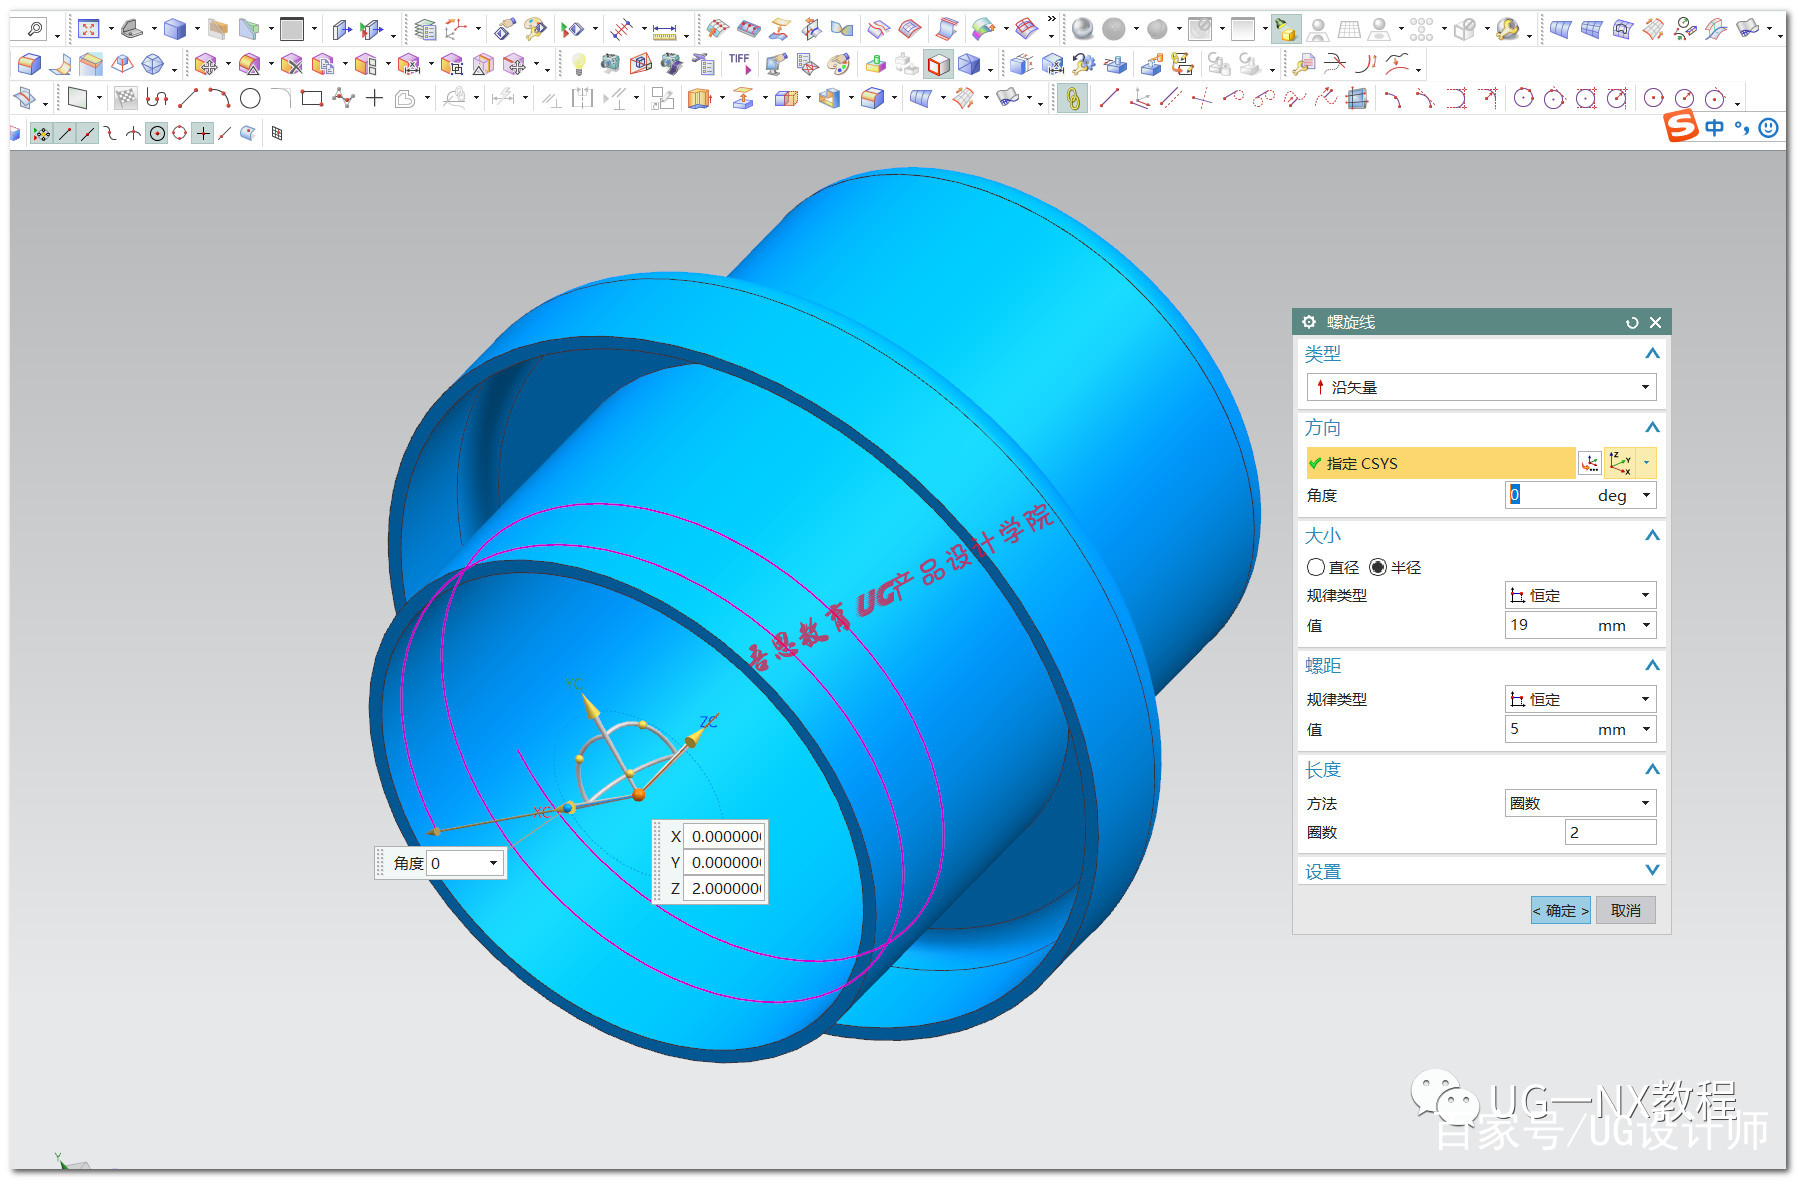
Task: Select the TIFF export icon
Action: tap(739, 64)
